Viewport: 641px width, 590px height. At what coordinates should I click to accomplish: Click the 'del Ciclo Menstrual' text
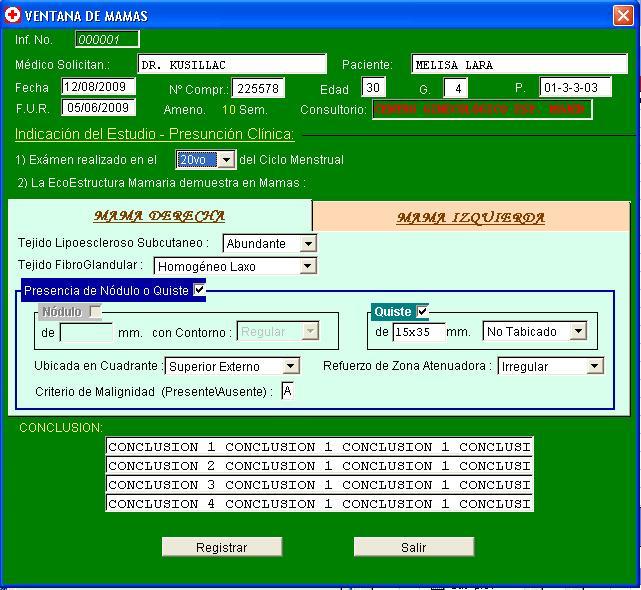point(291,159)
